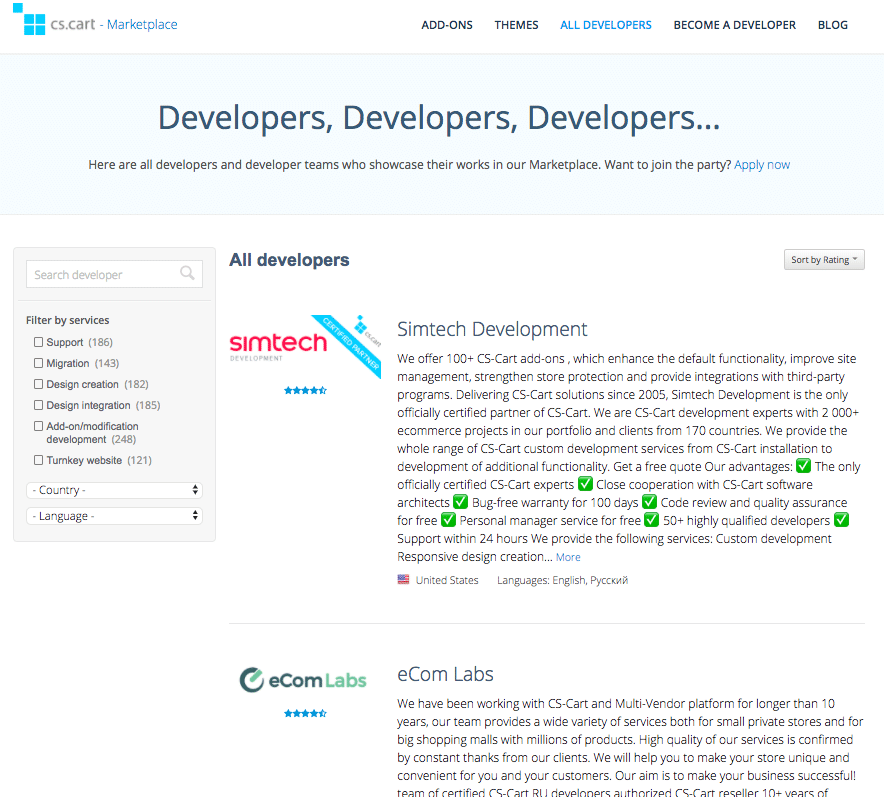884x797 pixels.
Task: Open the BECOME A DEVELOPER menu item
Action: click(x=734, y=25)
